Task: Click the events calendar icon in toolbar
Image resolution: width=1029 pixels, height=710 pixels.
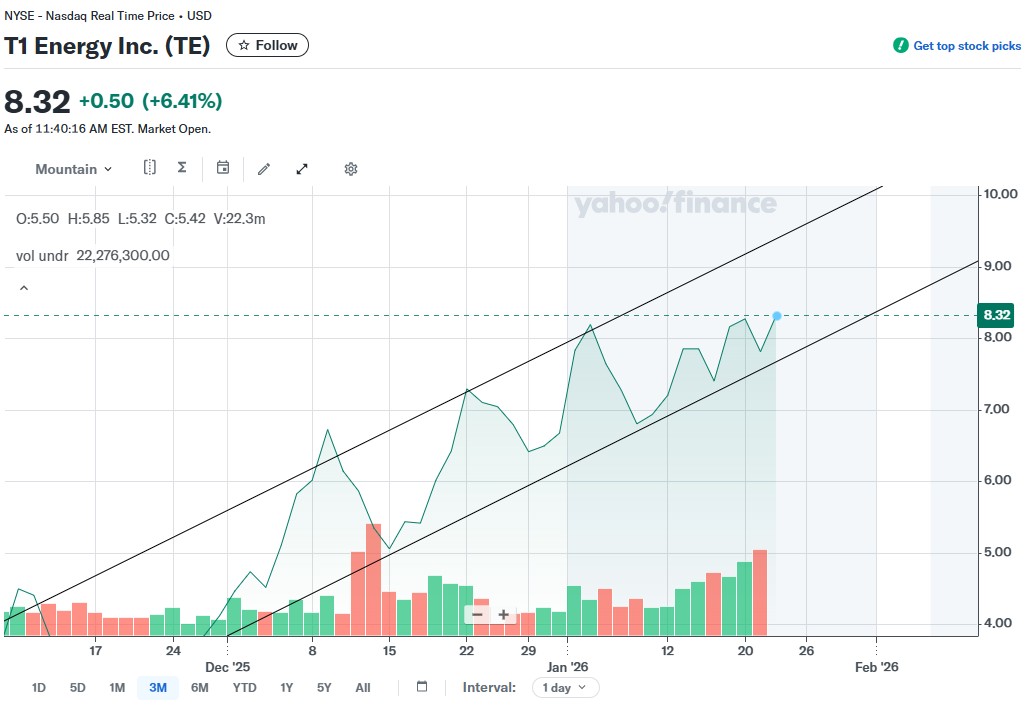Action: (223, 168)
